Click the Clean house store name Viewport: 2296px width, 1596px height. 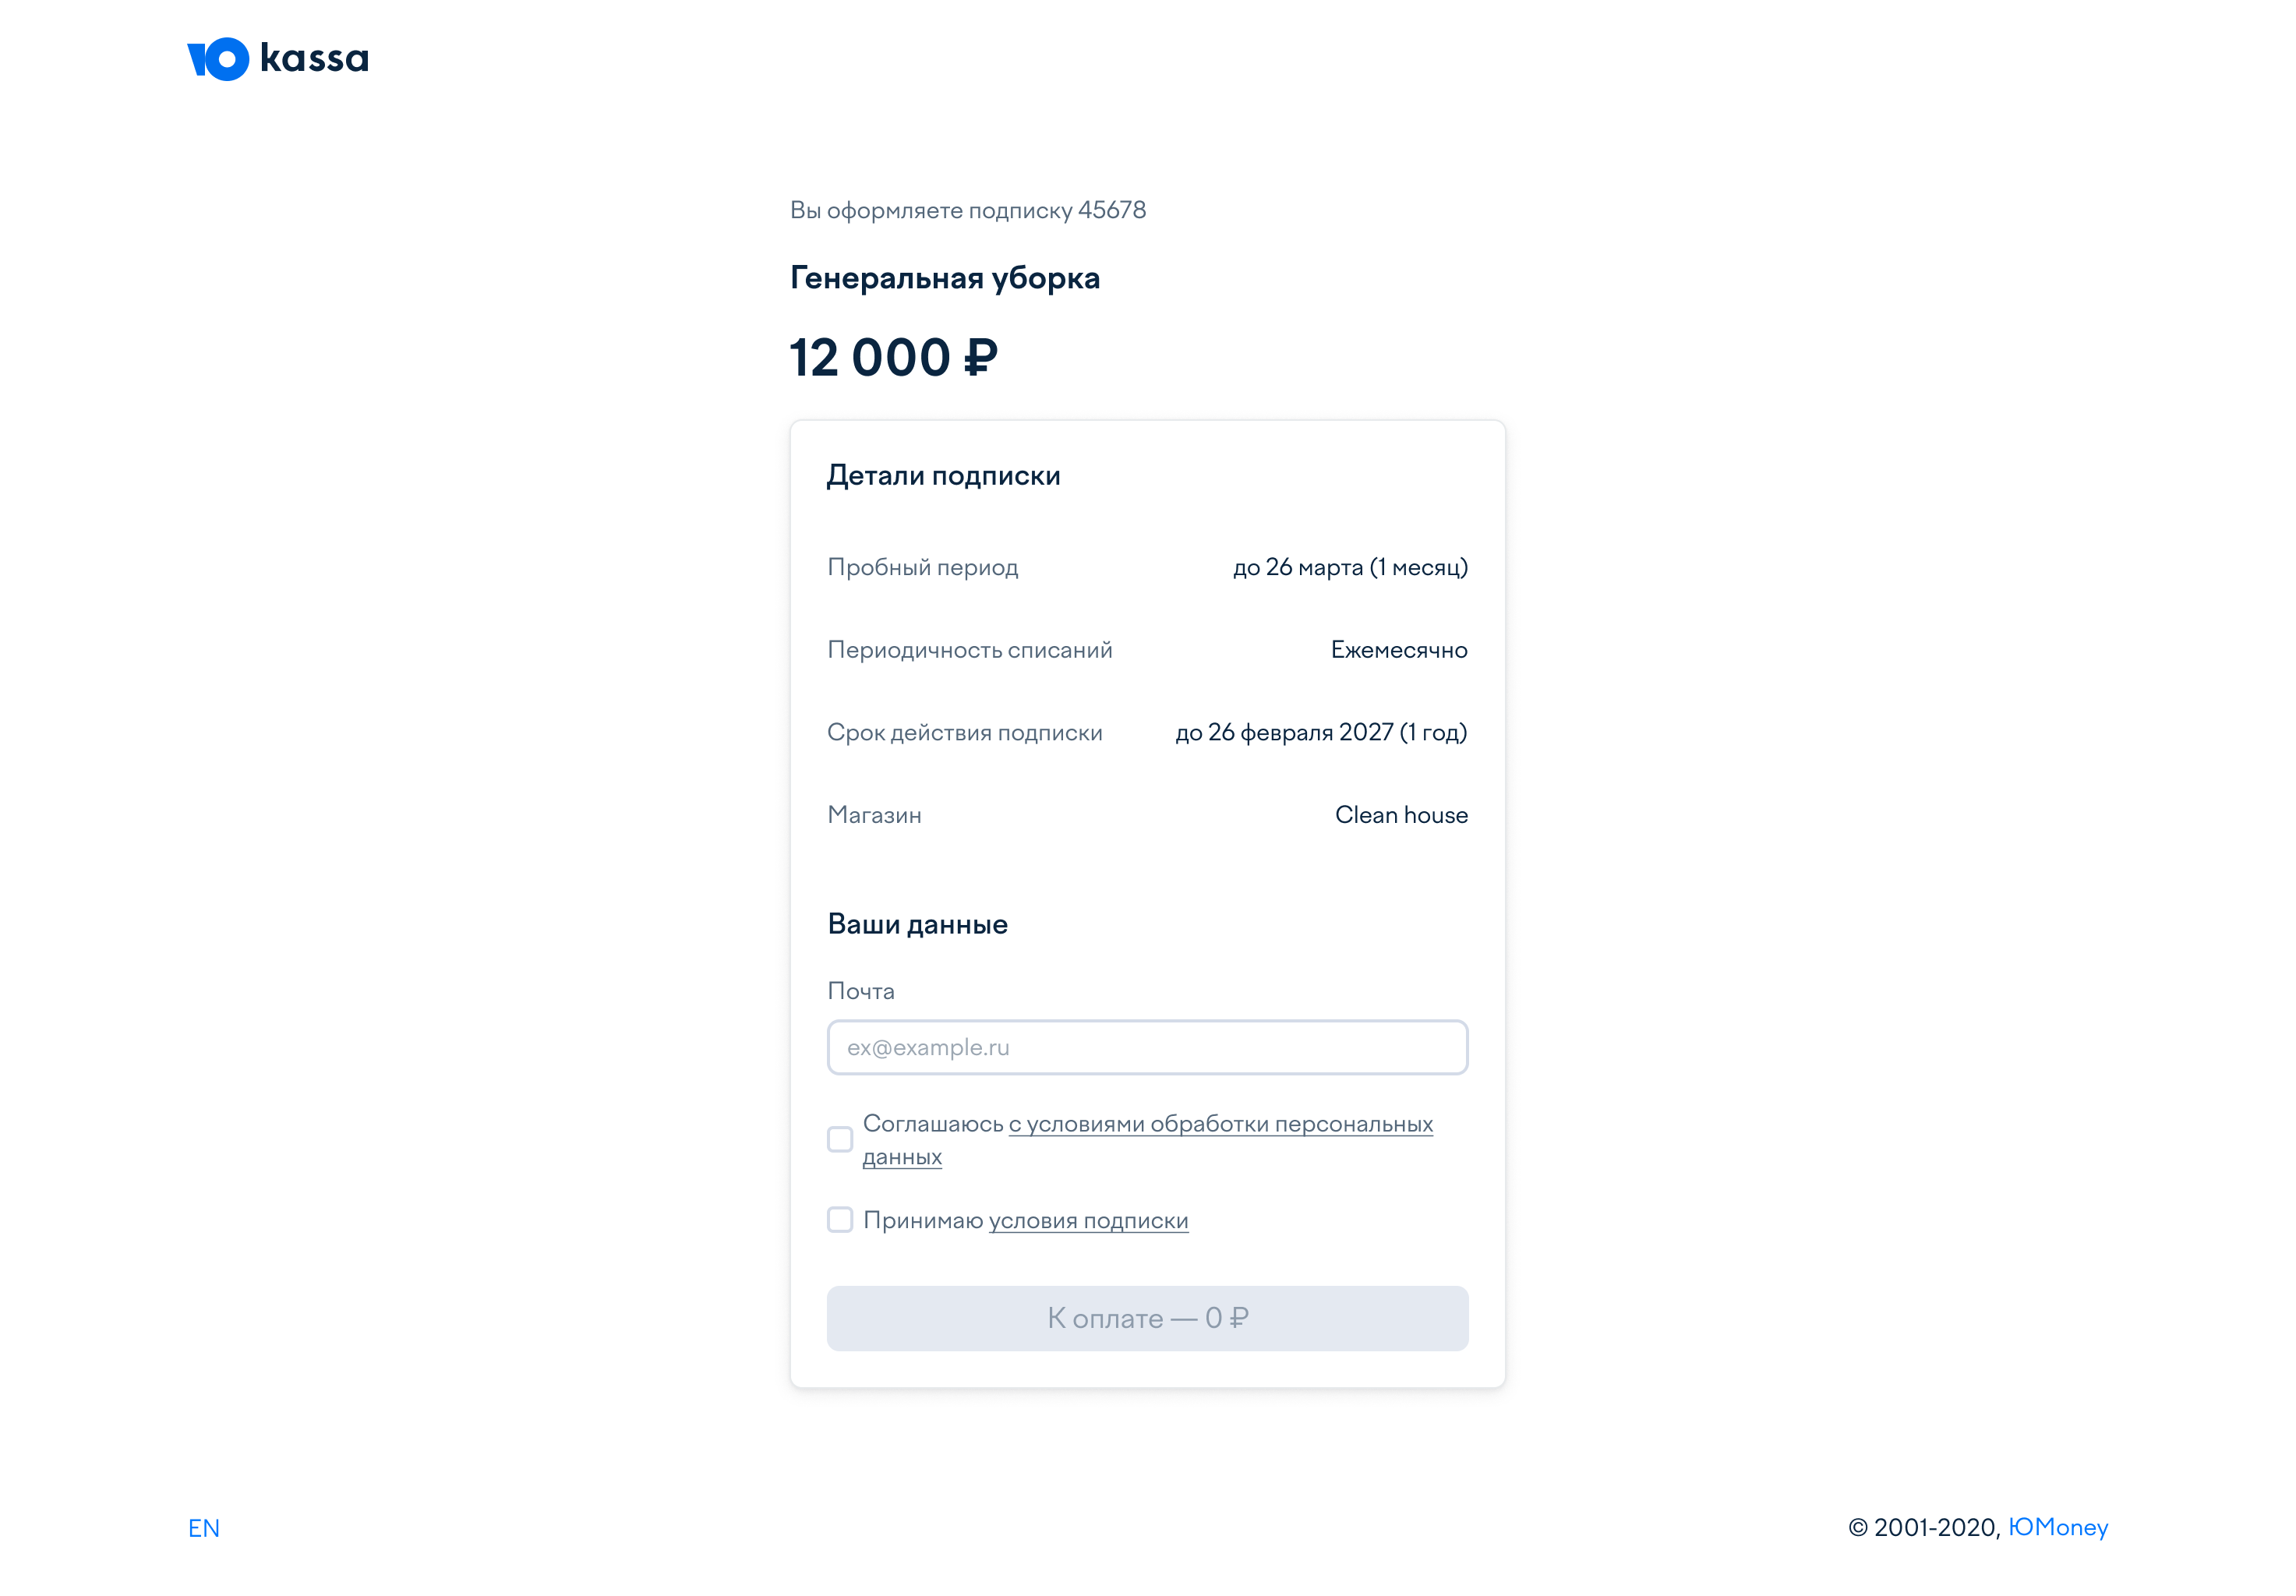click(1401, 815)
